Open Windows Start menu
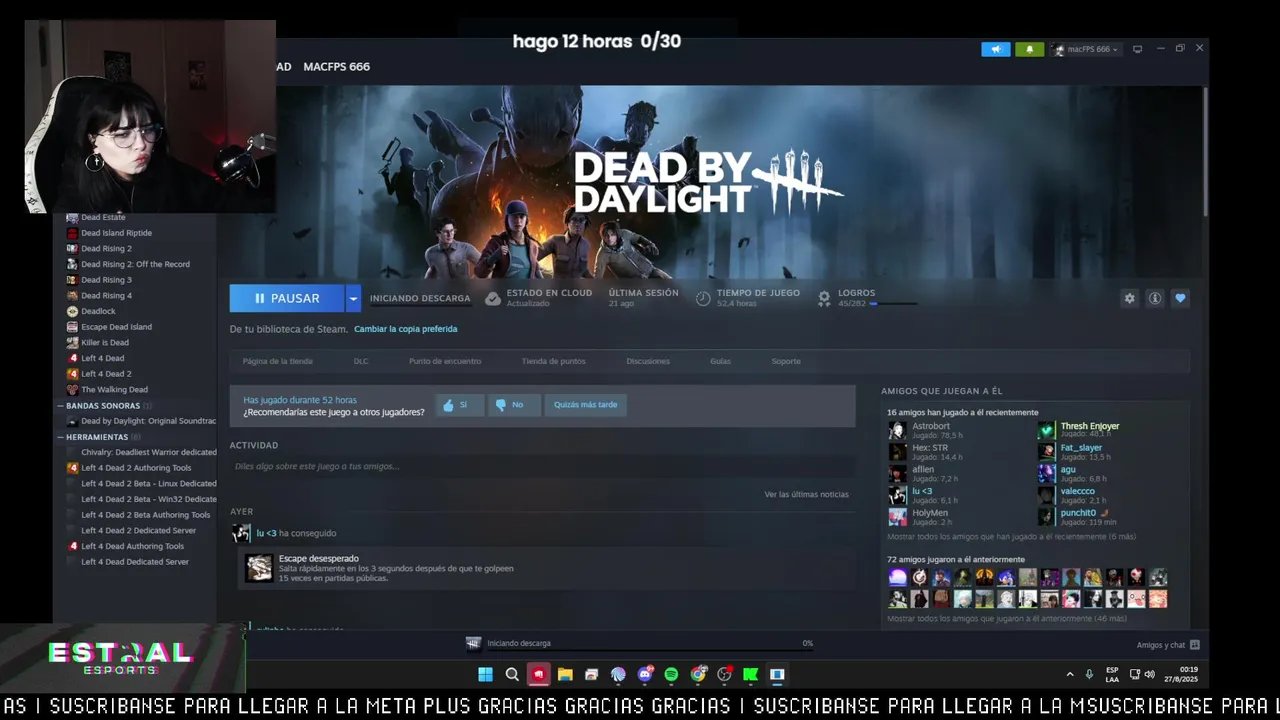Viewport: 1280px width, 720px height. [485, 674]
